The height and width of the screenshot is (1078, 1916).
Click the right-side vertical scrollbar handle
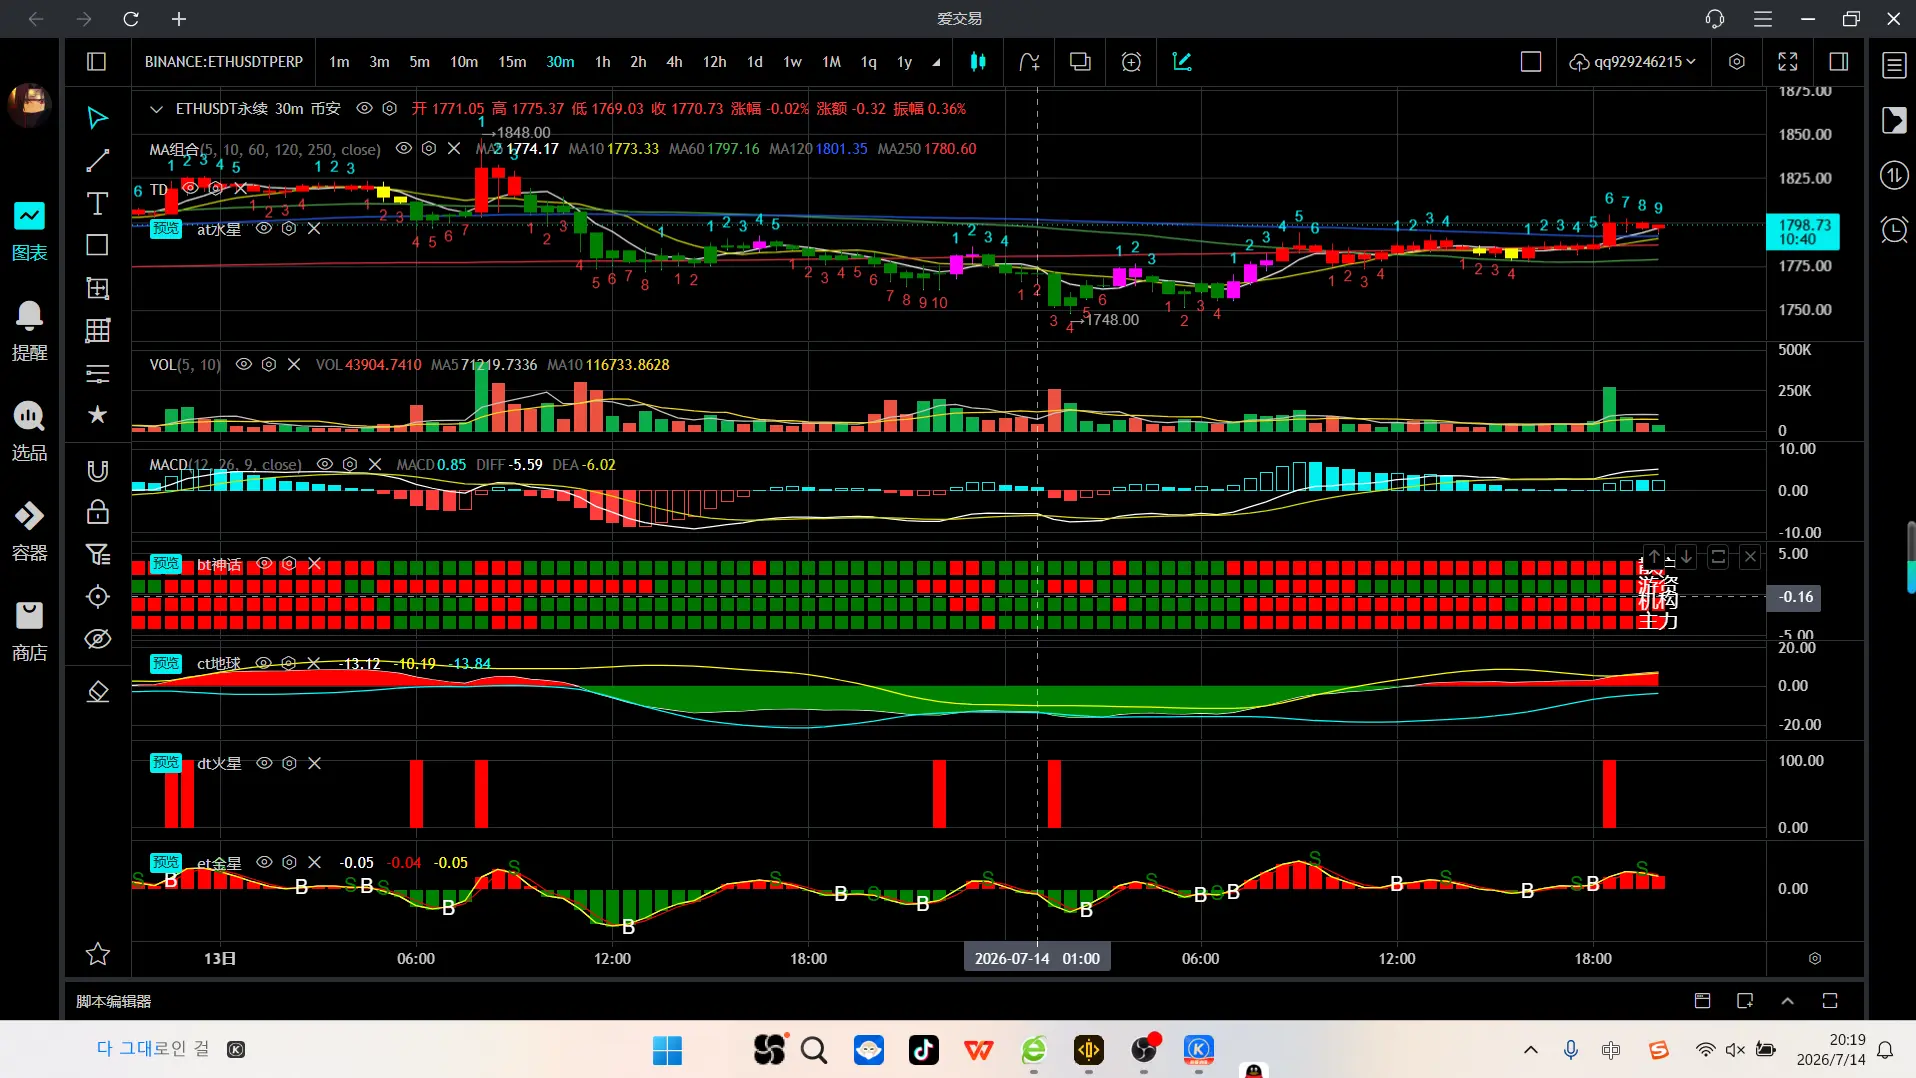[x=1911, y=557]
